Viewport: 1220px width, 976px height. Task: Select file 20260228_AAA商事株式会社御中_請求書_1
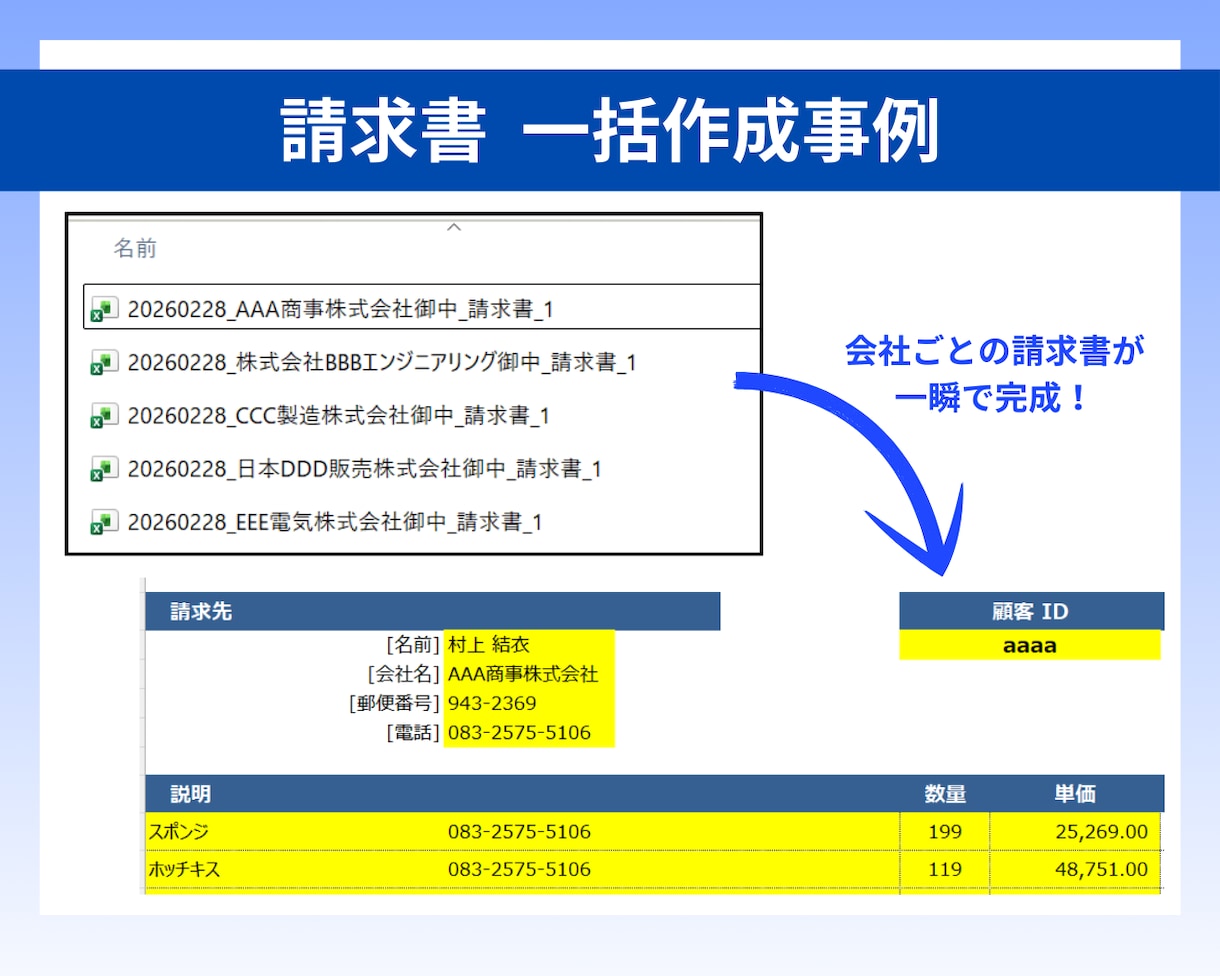341,309
